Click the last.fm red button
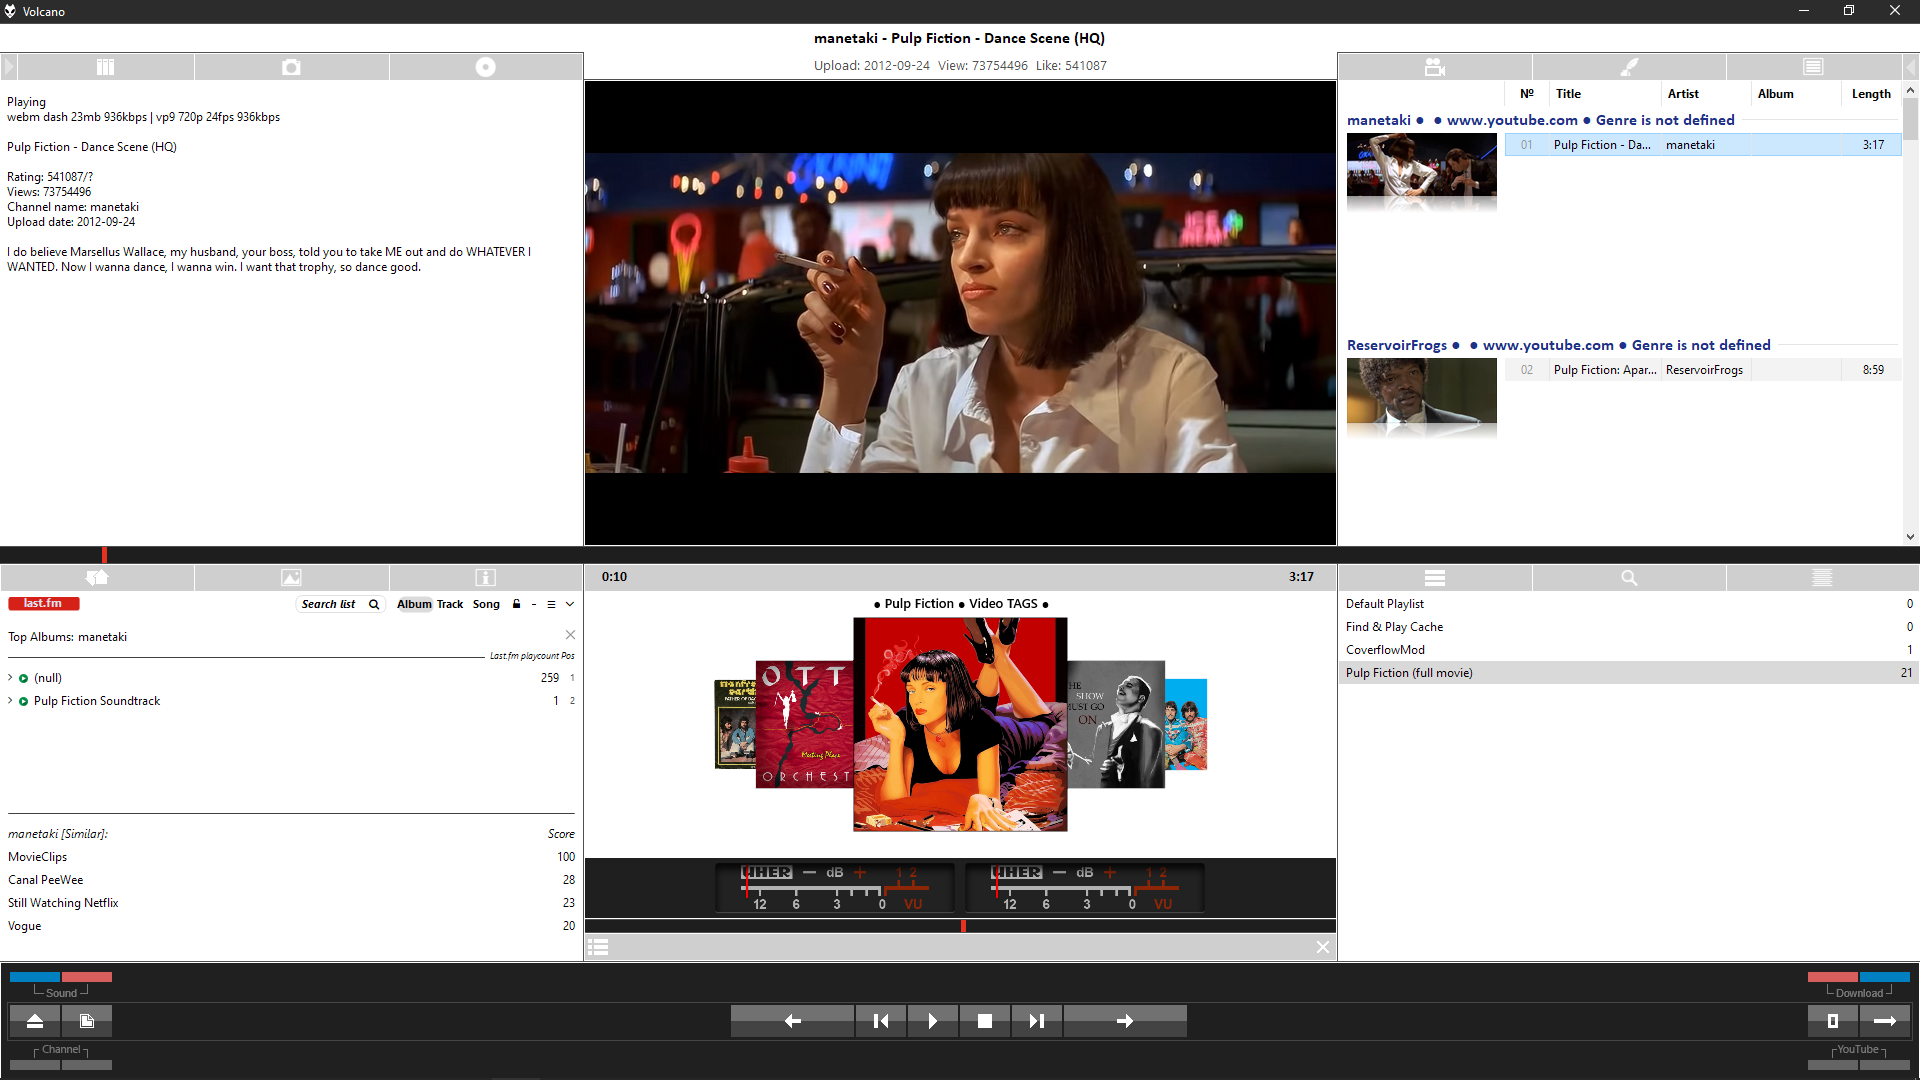The height and width of the screenshot is (1080, 1920). (43, 604)
